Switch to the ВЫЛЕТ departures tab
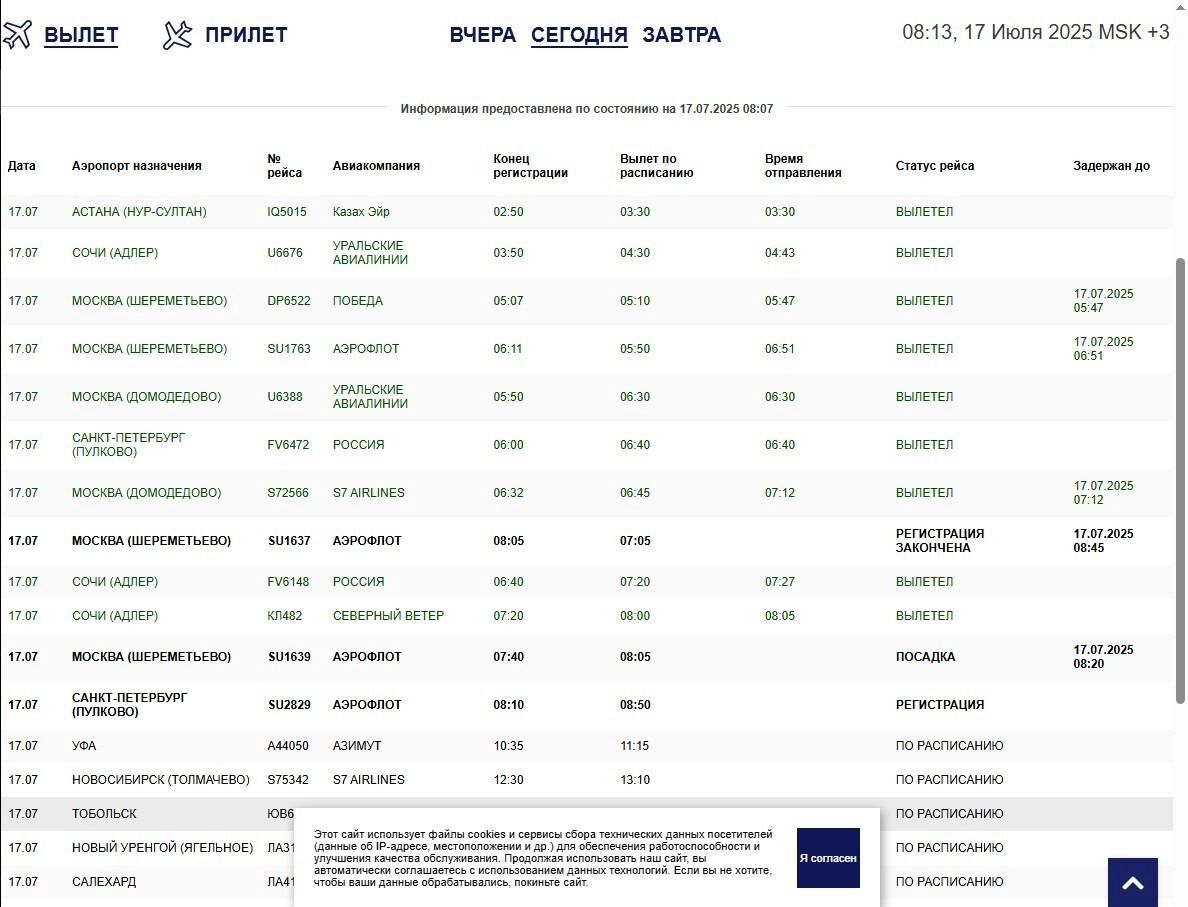Viewport: 1188px width, 907px height. click(x=81, y=35)
